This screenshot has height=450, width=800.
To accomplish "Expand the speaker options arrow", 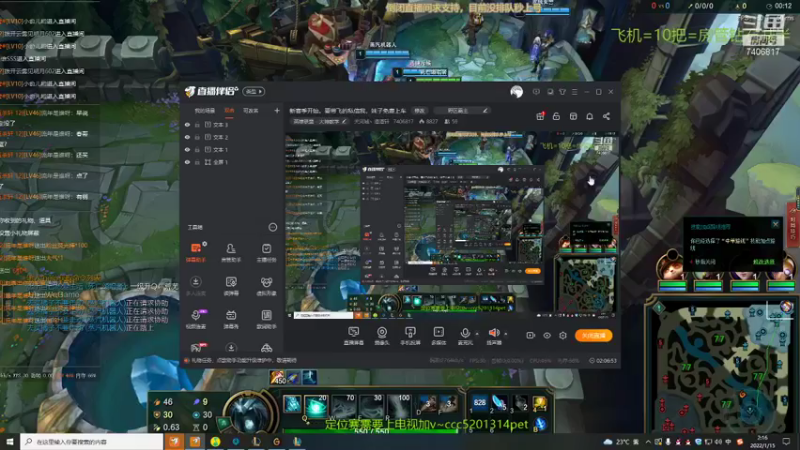I will click(506, 334).
